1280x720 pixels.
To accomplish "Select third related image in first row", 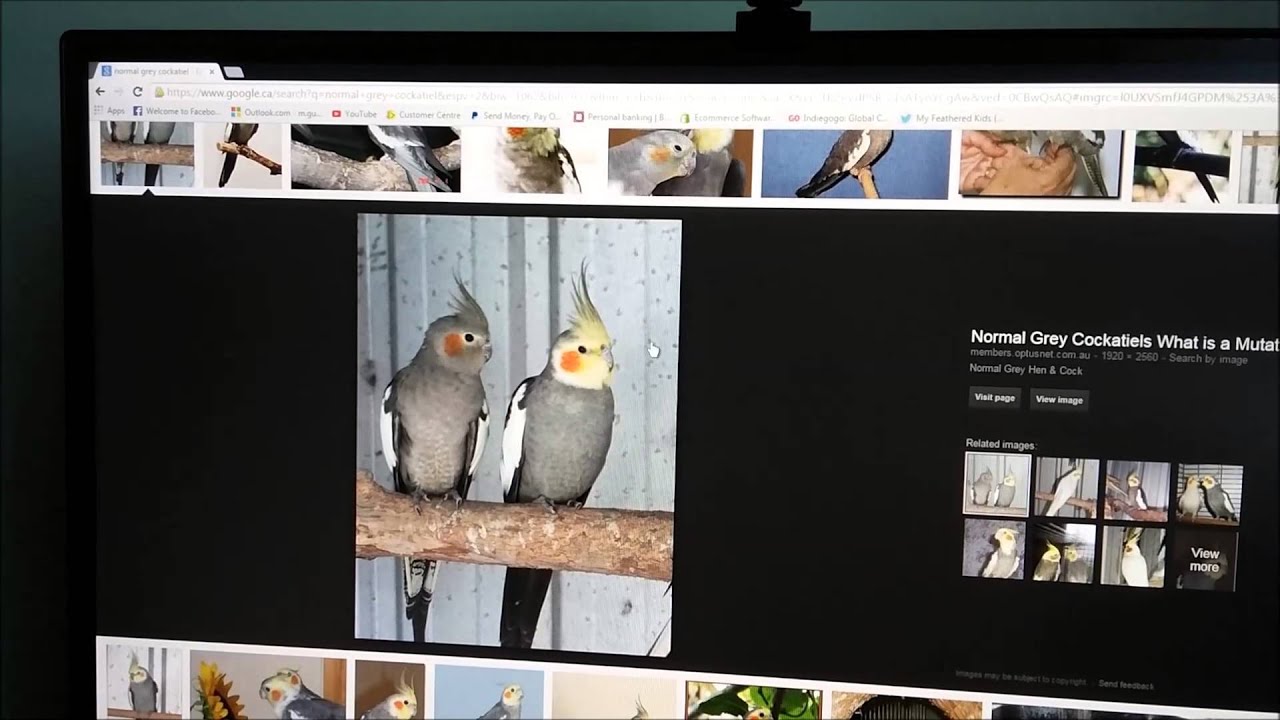I will point(1136,491).
